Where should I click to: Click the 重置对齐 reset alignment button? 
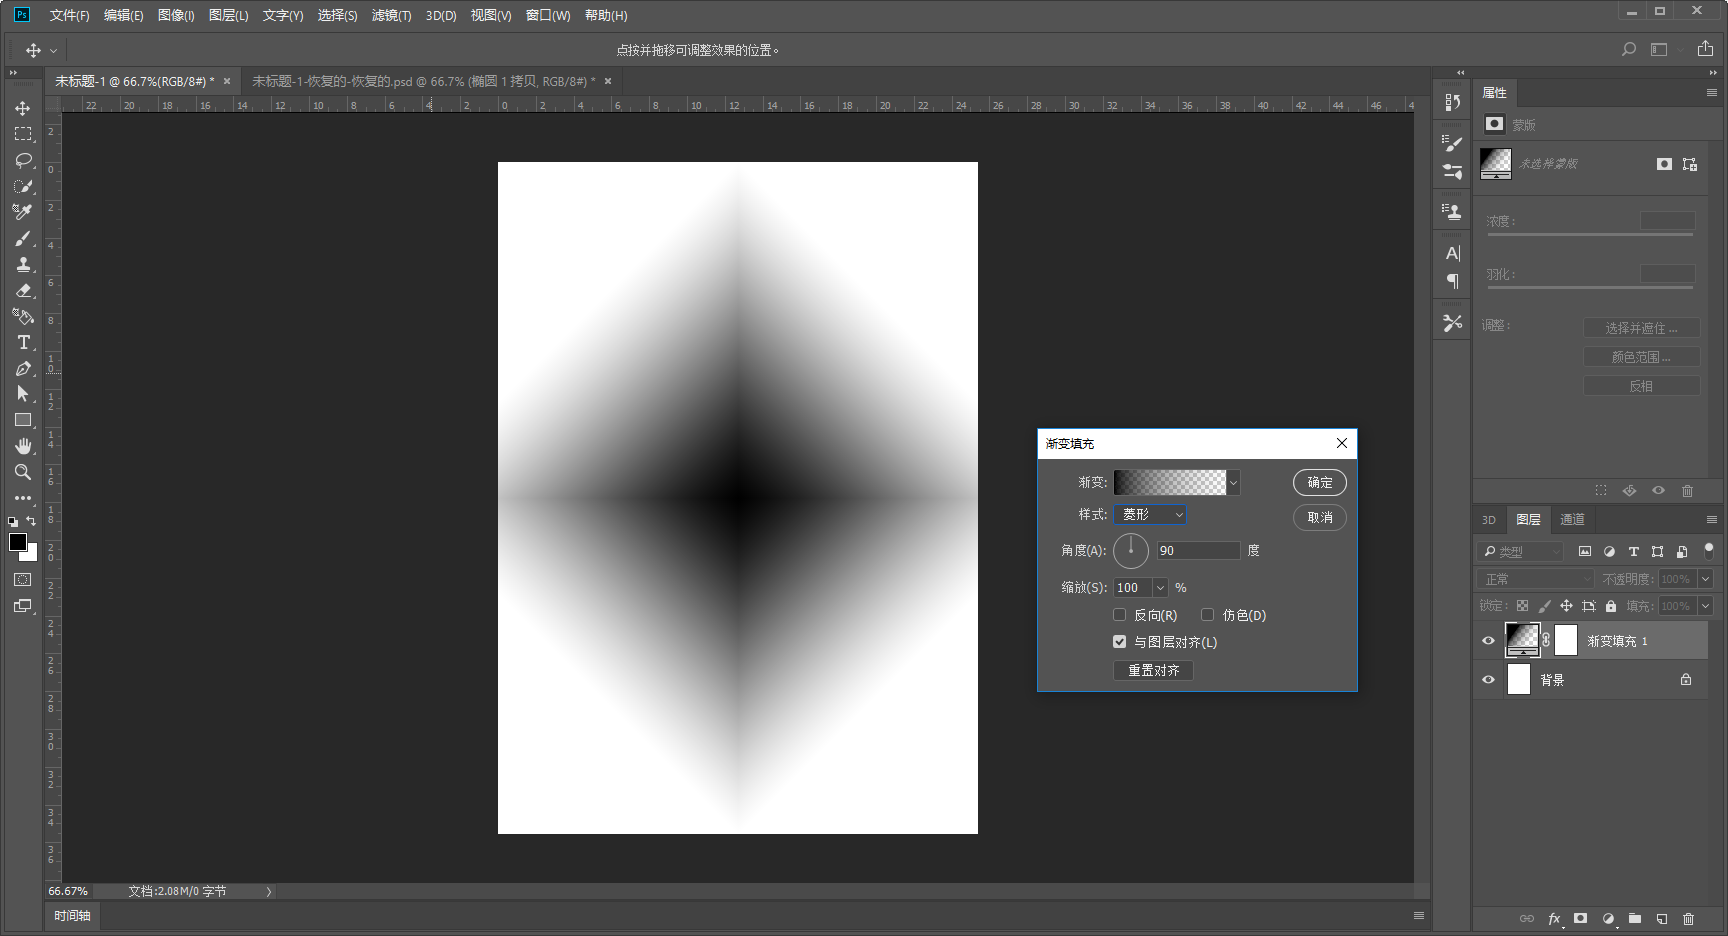click(1153, 670)
